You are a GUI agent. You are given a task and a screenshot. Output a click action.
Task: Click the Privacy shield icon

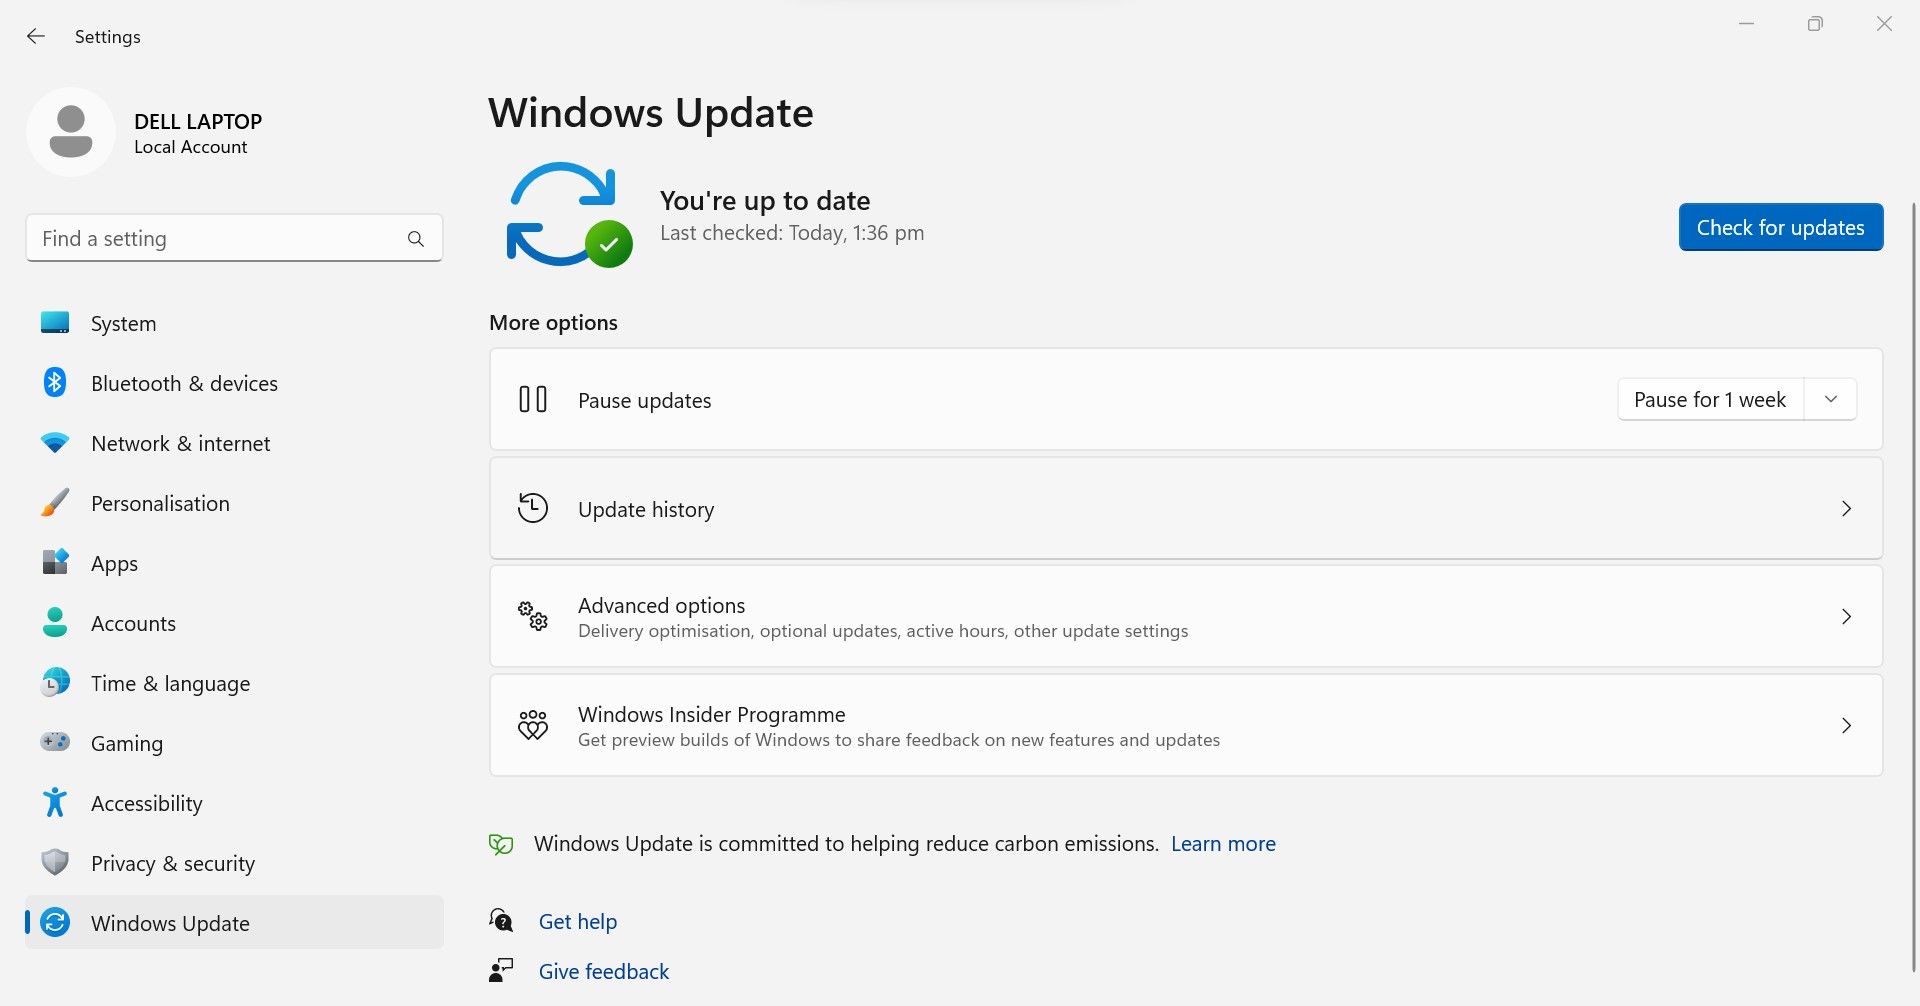click(x=55, y=862)
